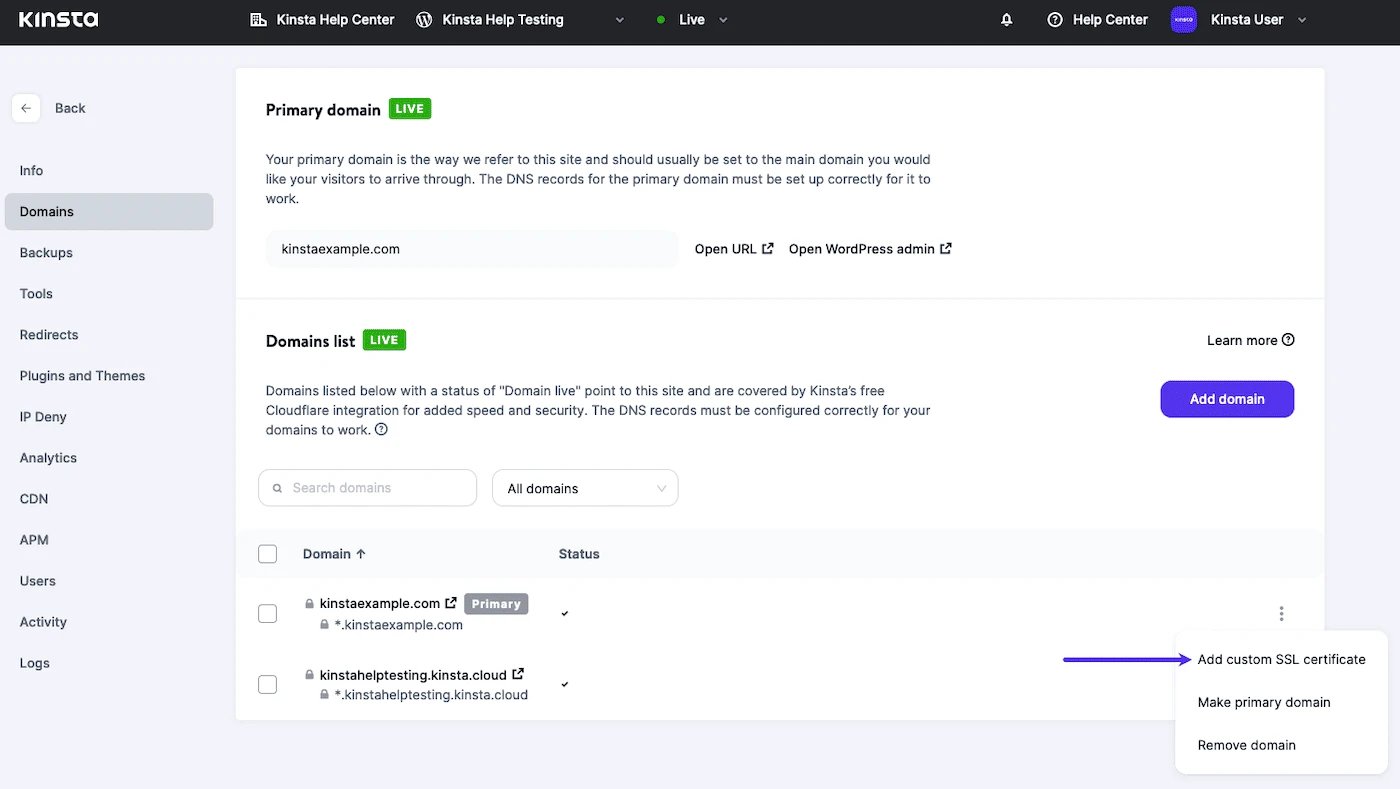Check the kinstaexample.com row checkbox
The width and height of the screenshot is (1400, 789).
pyautogui.click(x=267, y=614)
